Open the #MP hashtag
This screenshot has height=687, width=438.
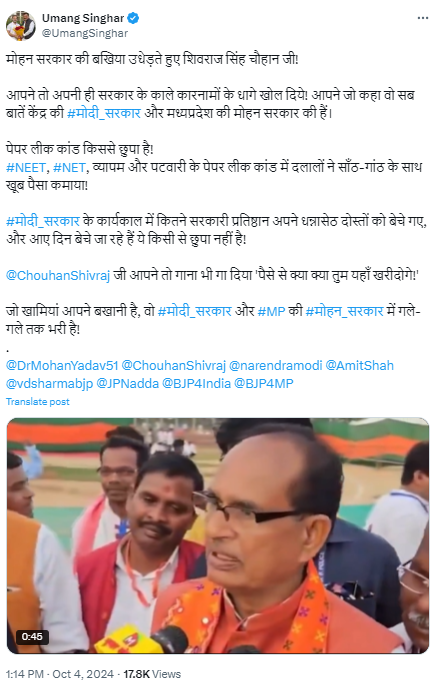[271, 311]
